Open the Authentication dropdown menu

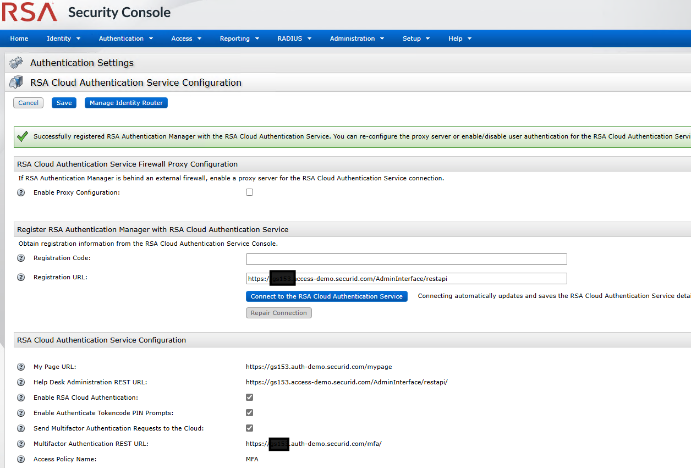125,38
